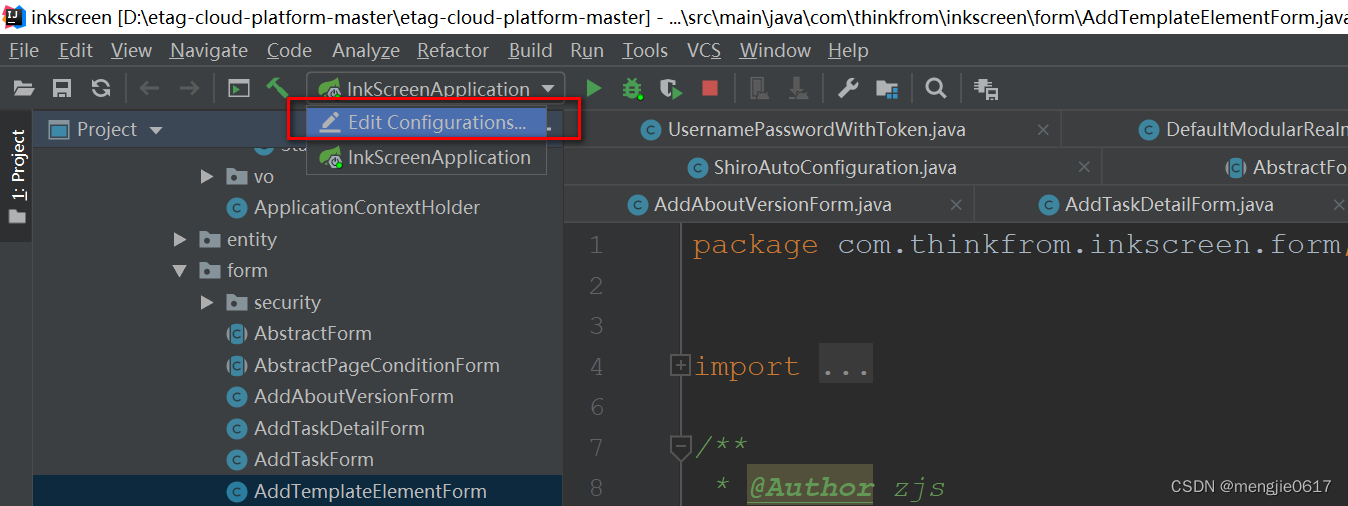This screenshot has width=1348, height=506.
Task: Expand the folded import block at line 4
Action: point(680,367)
